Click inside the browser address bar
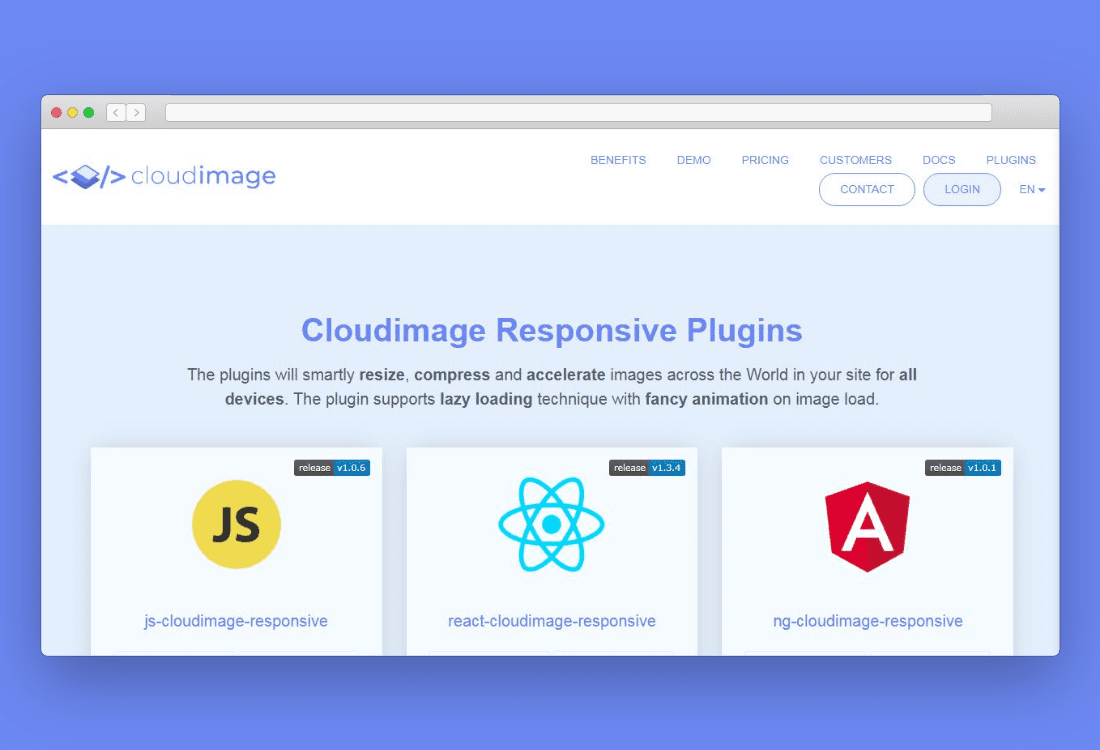Image resolution: width=1100 pixels, height=750 pixels. pos(580,112)
